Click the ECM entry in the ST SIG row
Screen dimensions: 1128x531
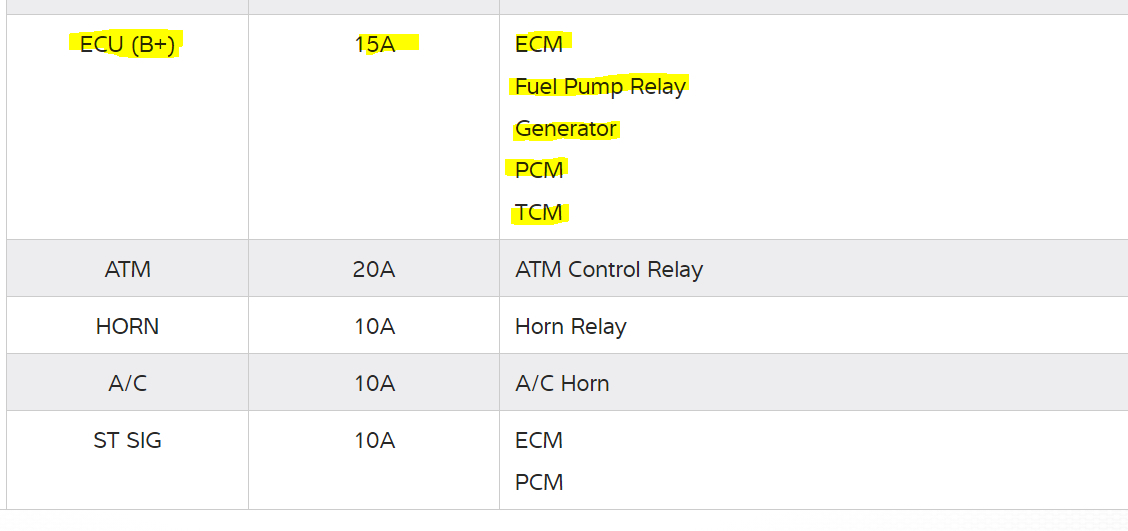click(x=539, y=440)
